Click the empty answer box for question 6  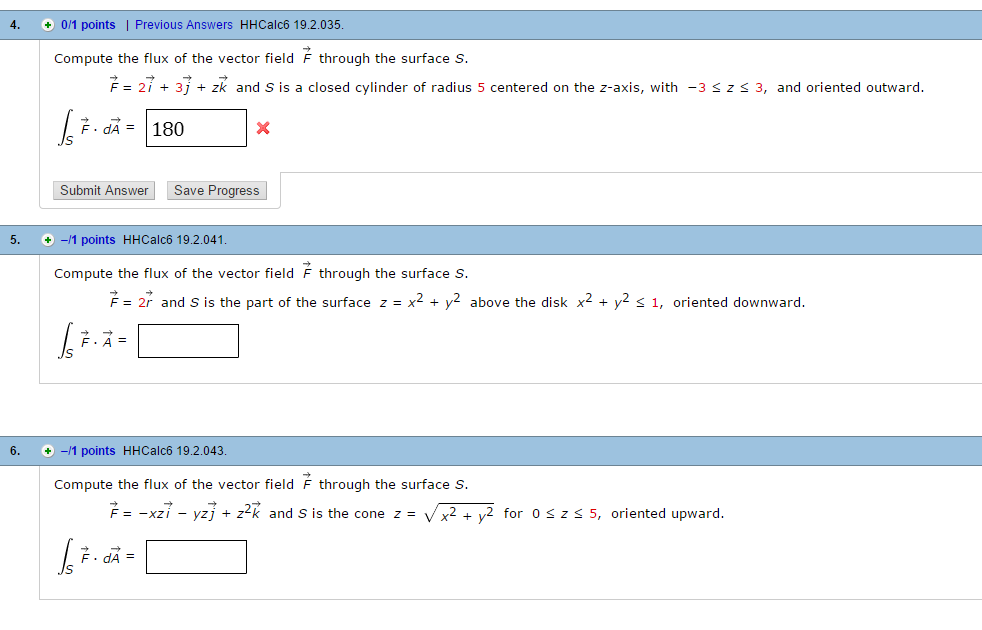pyautogui.click(x=196, y=556)
